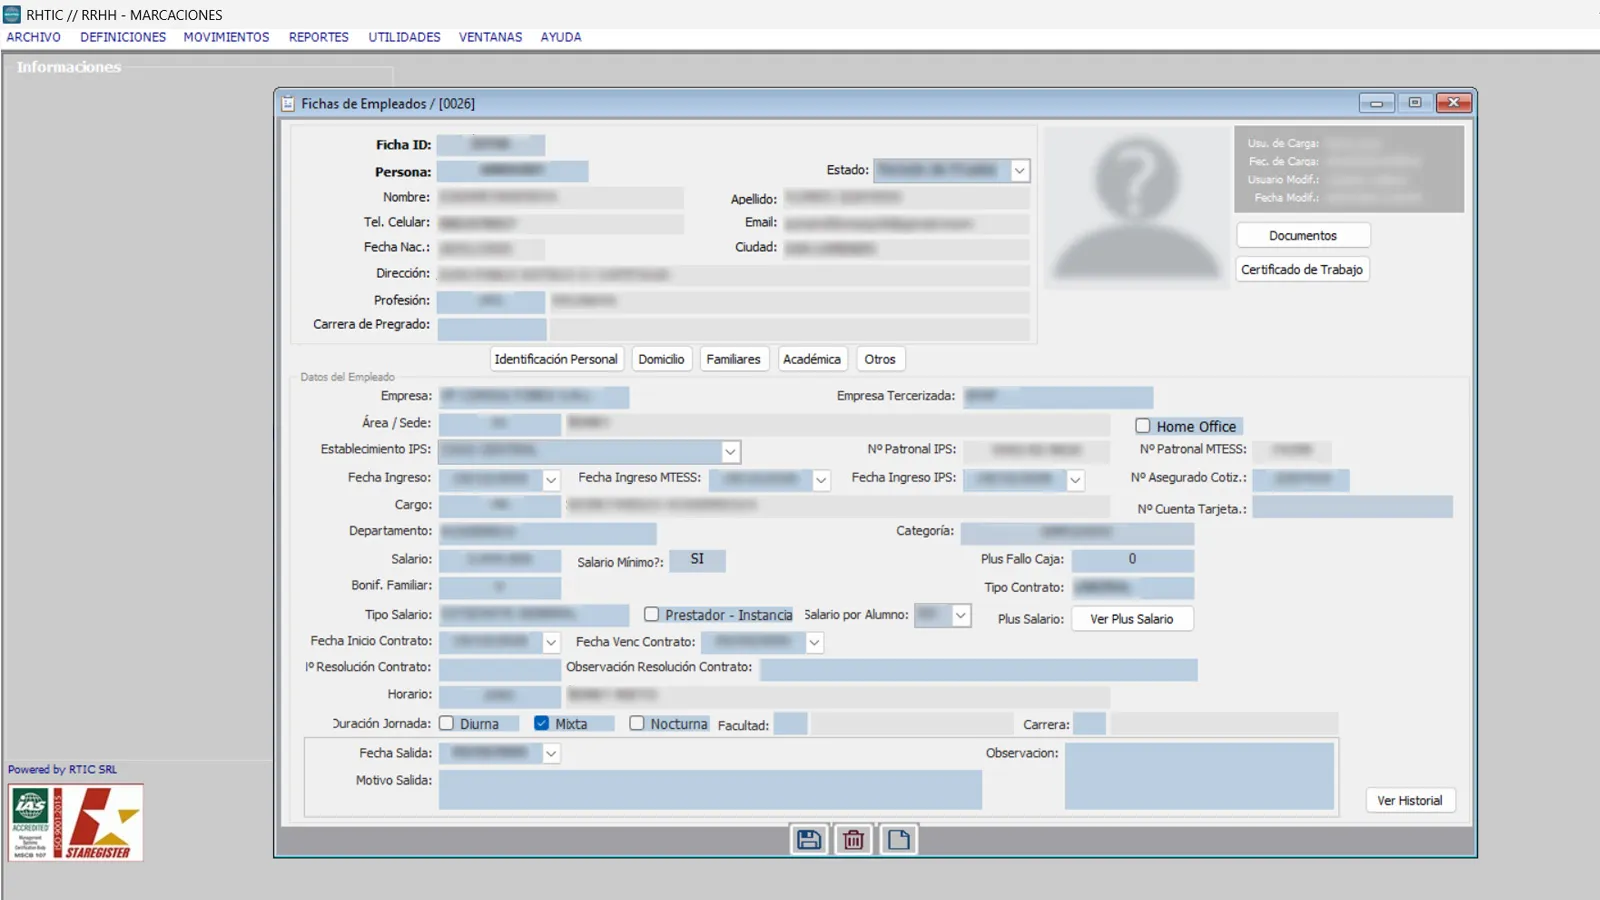Click the new blank document icon
Viewport: 1600px width, 900px height.
pyautogui.click(x=898, y=840)
